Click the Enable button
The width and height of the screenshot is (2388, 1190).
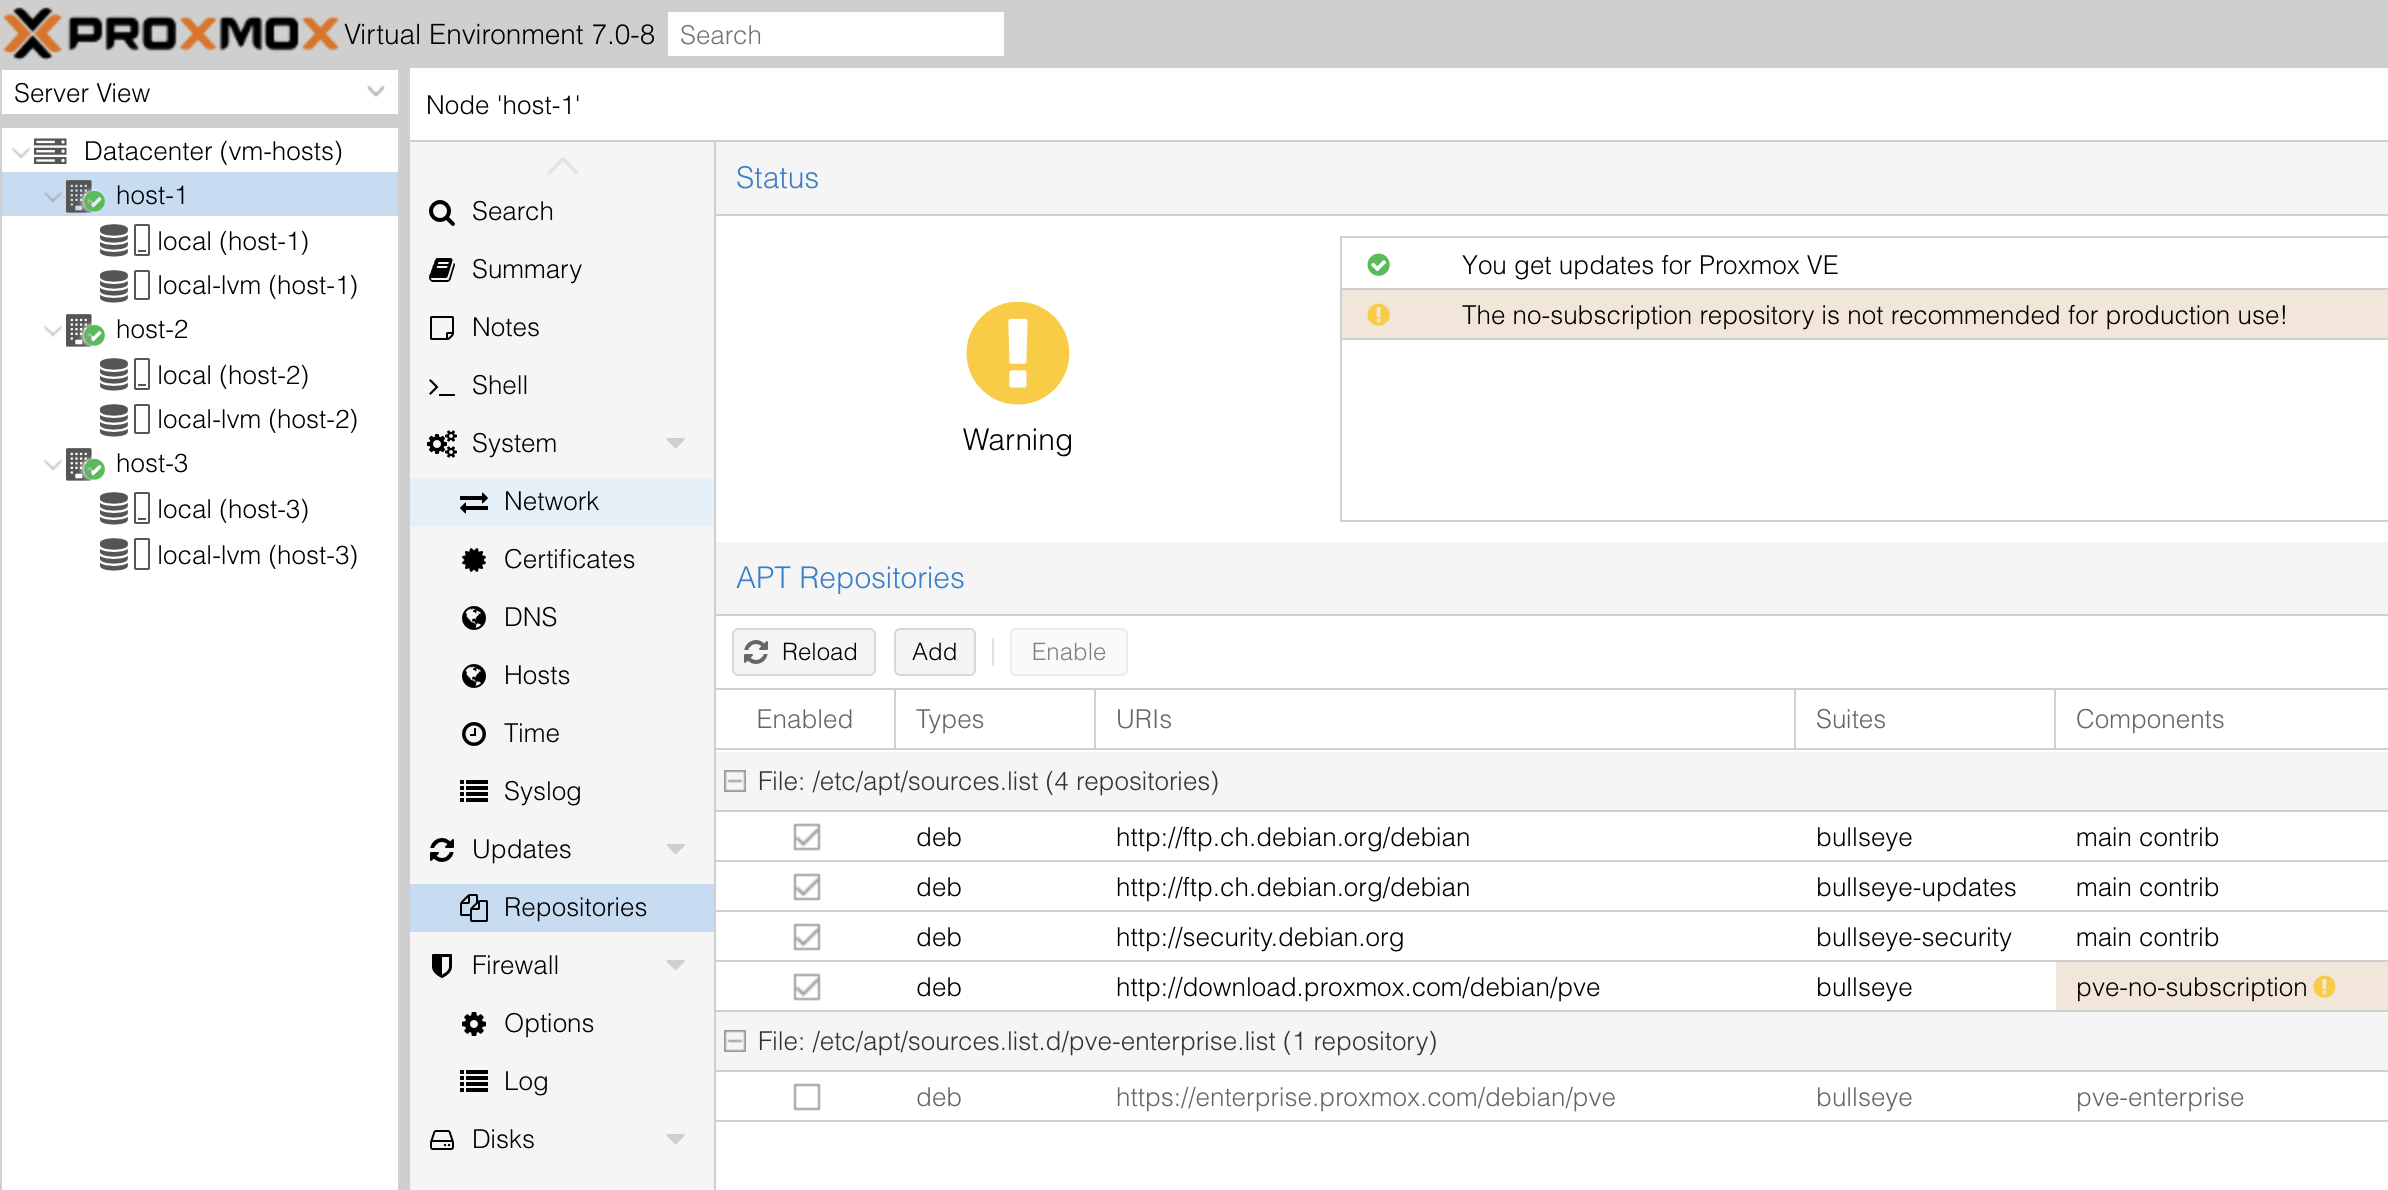(x=1068, y=652)
